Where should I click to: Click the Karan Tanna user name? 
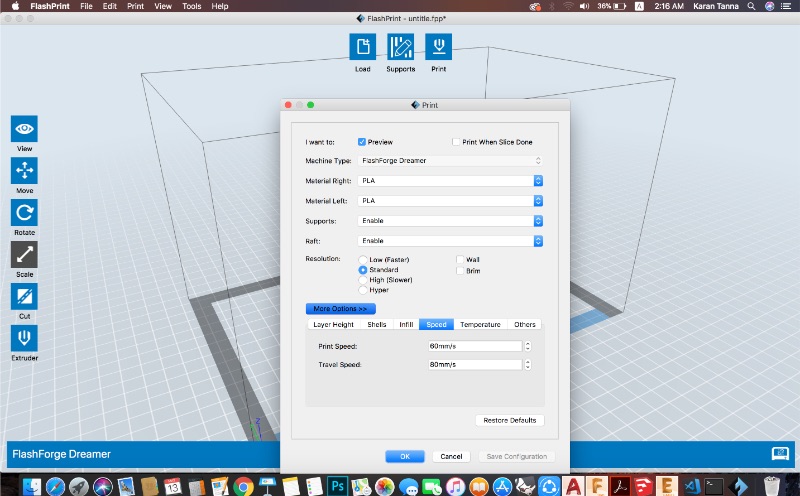715,6
